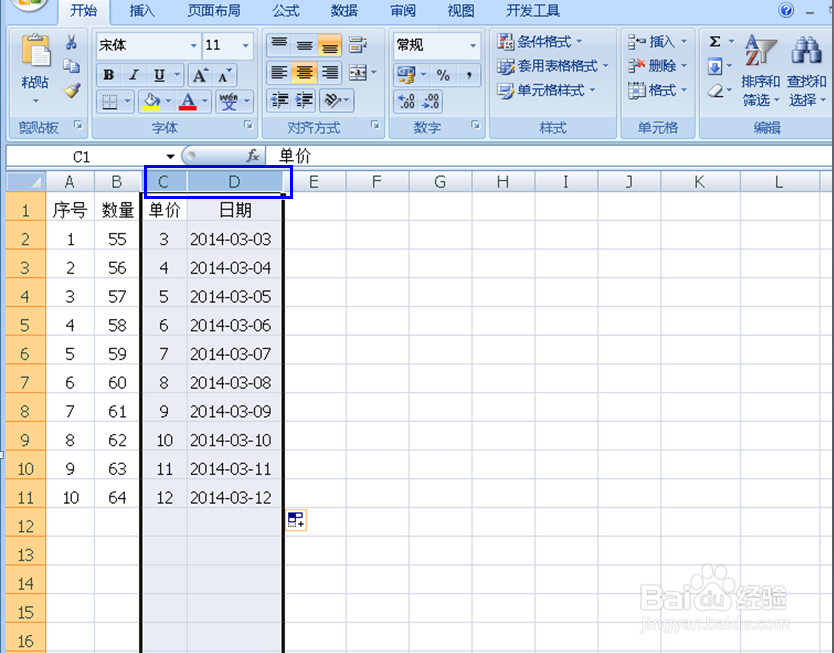Click the Fill down arrow icon
Image resolution: width=834 pixels, height=653 pixels.
click(x=715, y=66)
